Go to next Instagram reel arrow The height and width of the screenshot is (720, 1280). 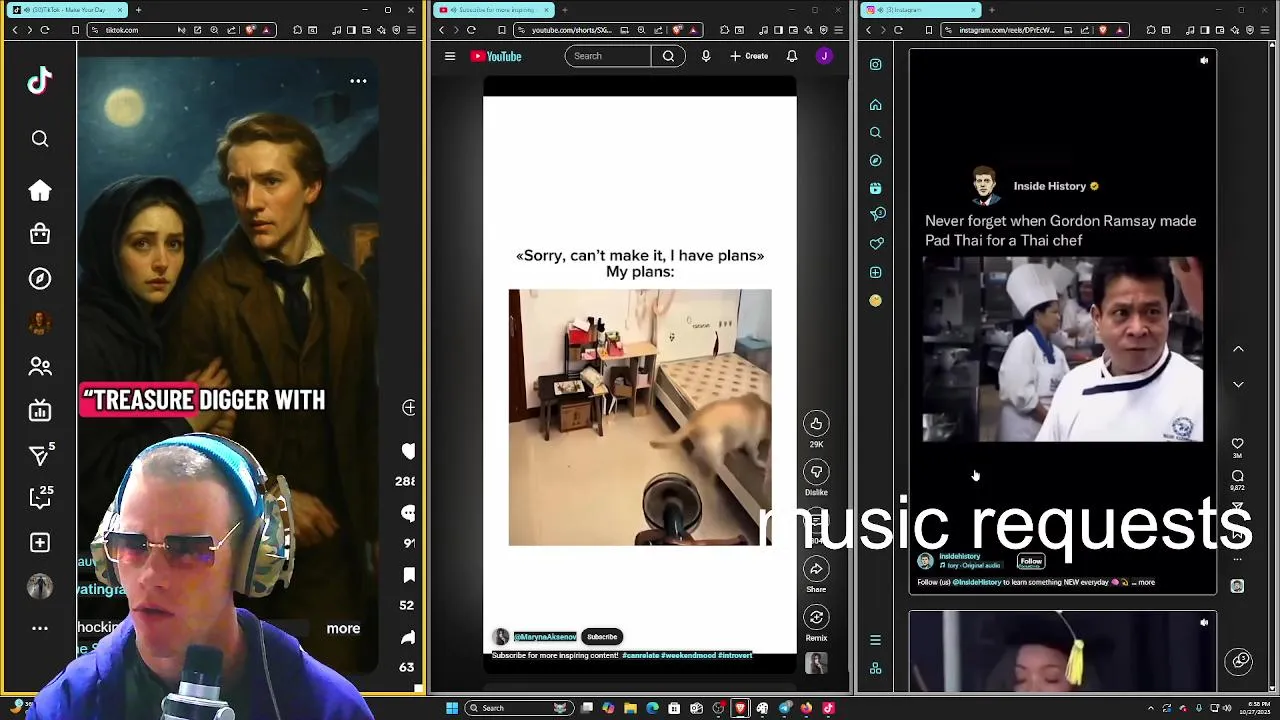point(1238,385)
